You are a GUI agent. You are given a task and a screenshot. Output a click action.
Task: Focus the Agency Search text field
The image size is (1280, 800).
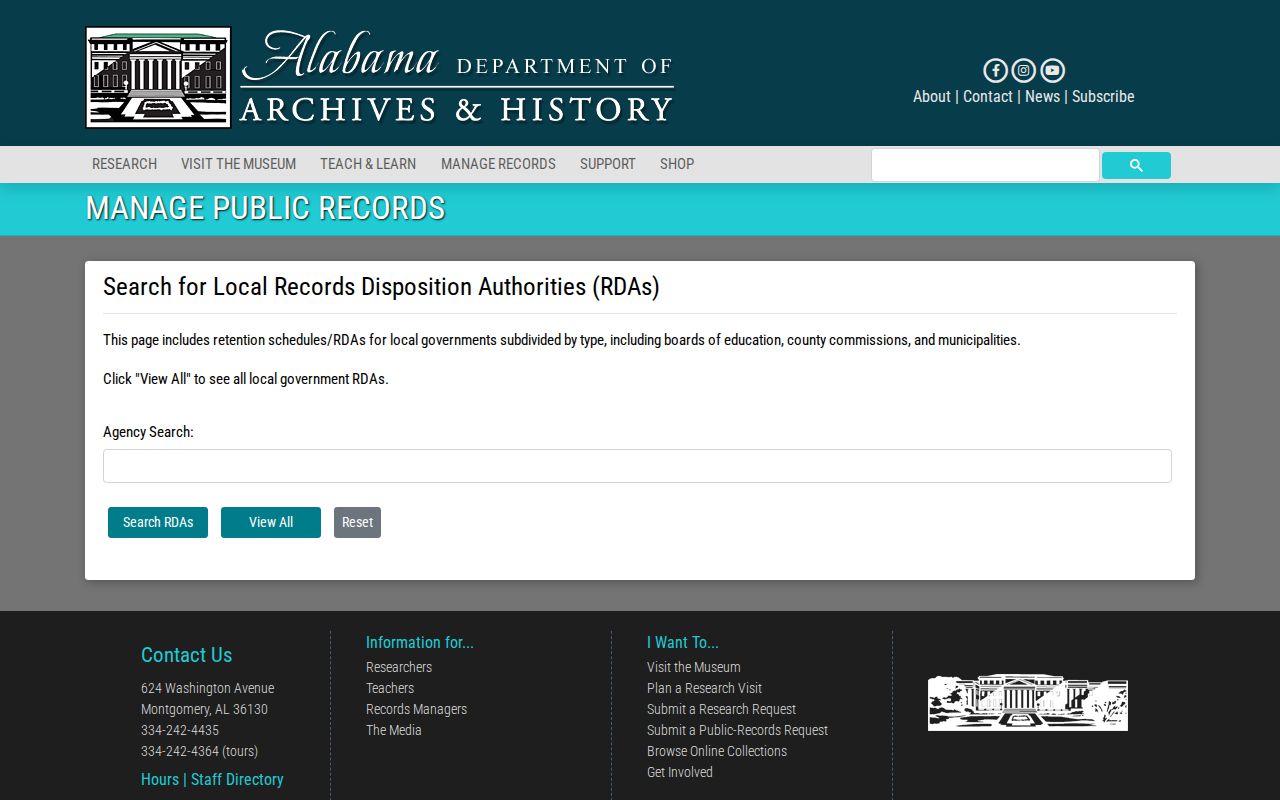[637, 466]
